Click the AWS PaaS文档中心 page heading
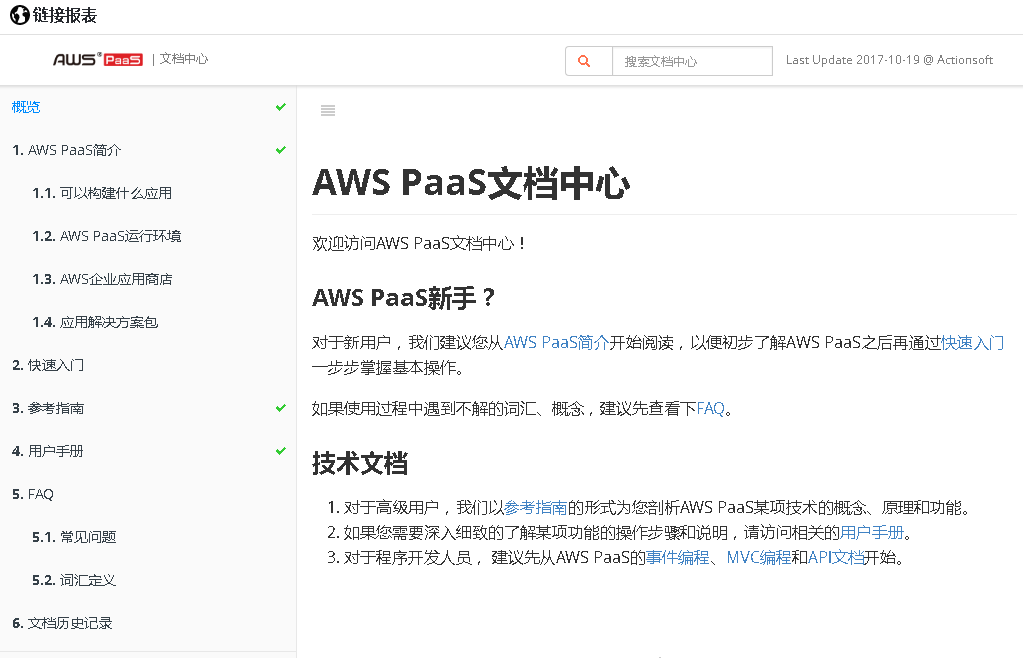The height and width of the screenshot is (658, 1023). coord(471,183)
